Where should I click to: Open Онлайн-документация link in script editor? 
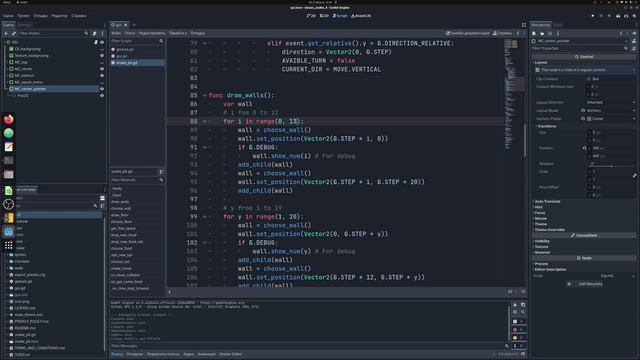[467, 33]
